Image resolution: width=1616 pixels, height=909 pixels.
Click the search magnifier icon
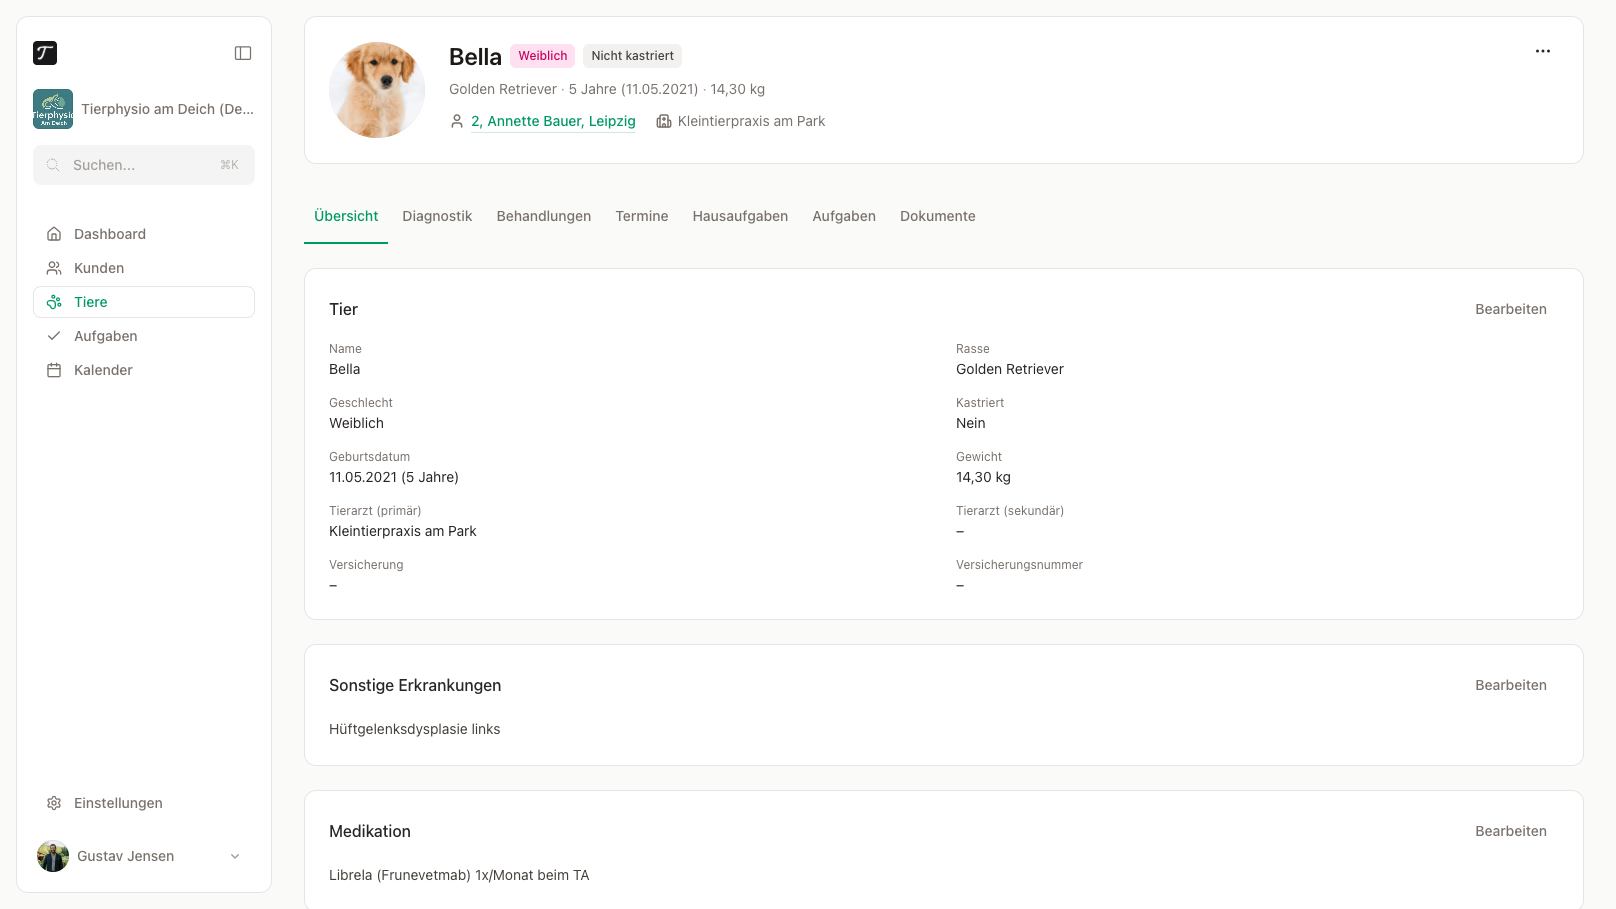[53, 165]
